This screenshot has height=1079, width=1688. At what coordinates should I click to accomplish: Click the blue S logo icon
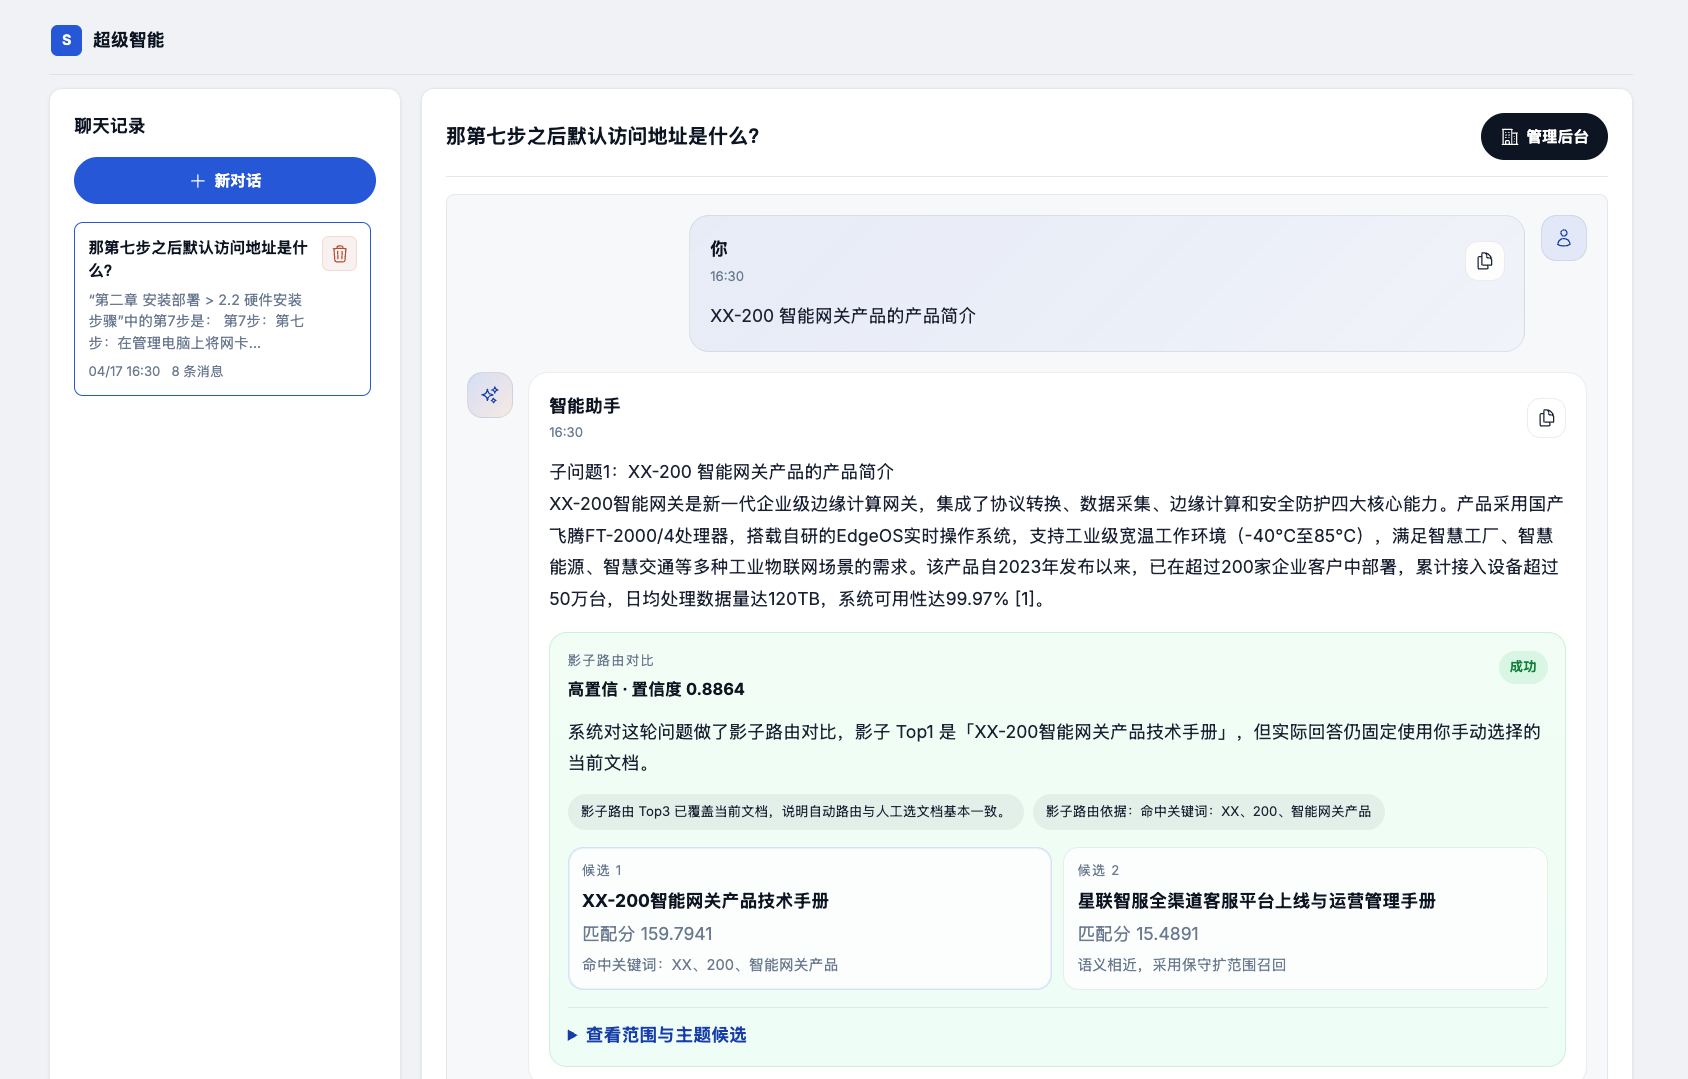pos(66,40)
